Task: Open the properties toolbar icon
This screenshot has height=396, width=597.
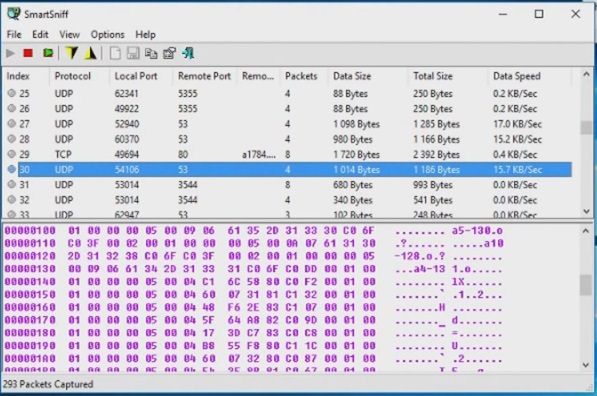Action: [x=169, y=53]
